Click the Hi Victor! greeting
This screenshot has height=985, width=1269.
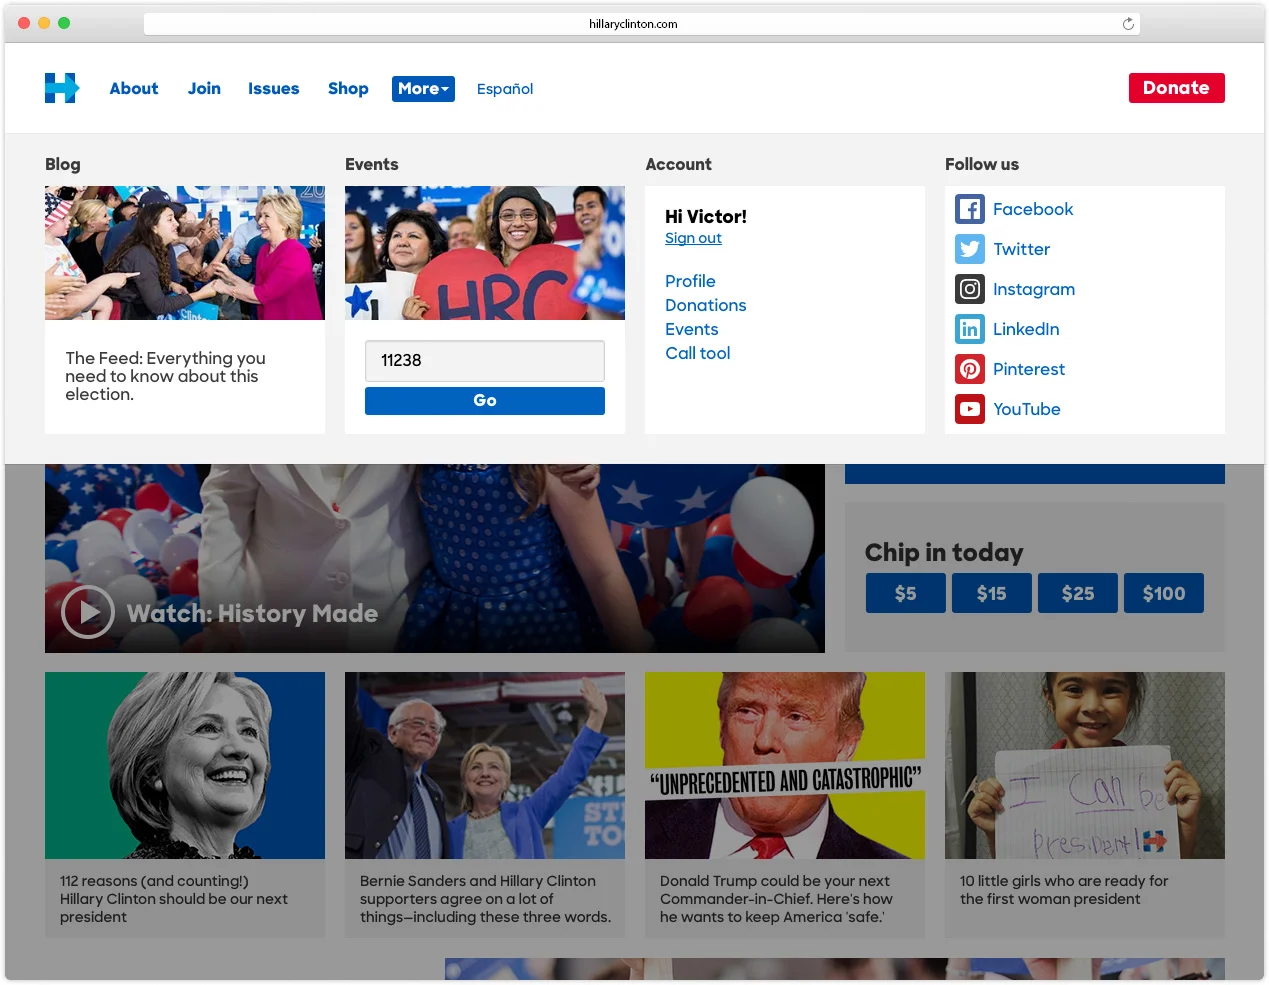(x=706, y=217)
